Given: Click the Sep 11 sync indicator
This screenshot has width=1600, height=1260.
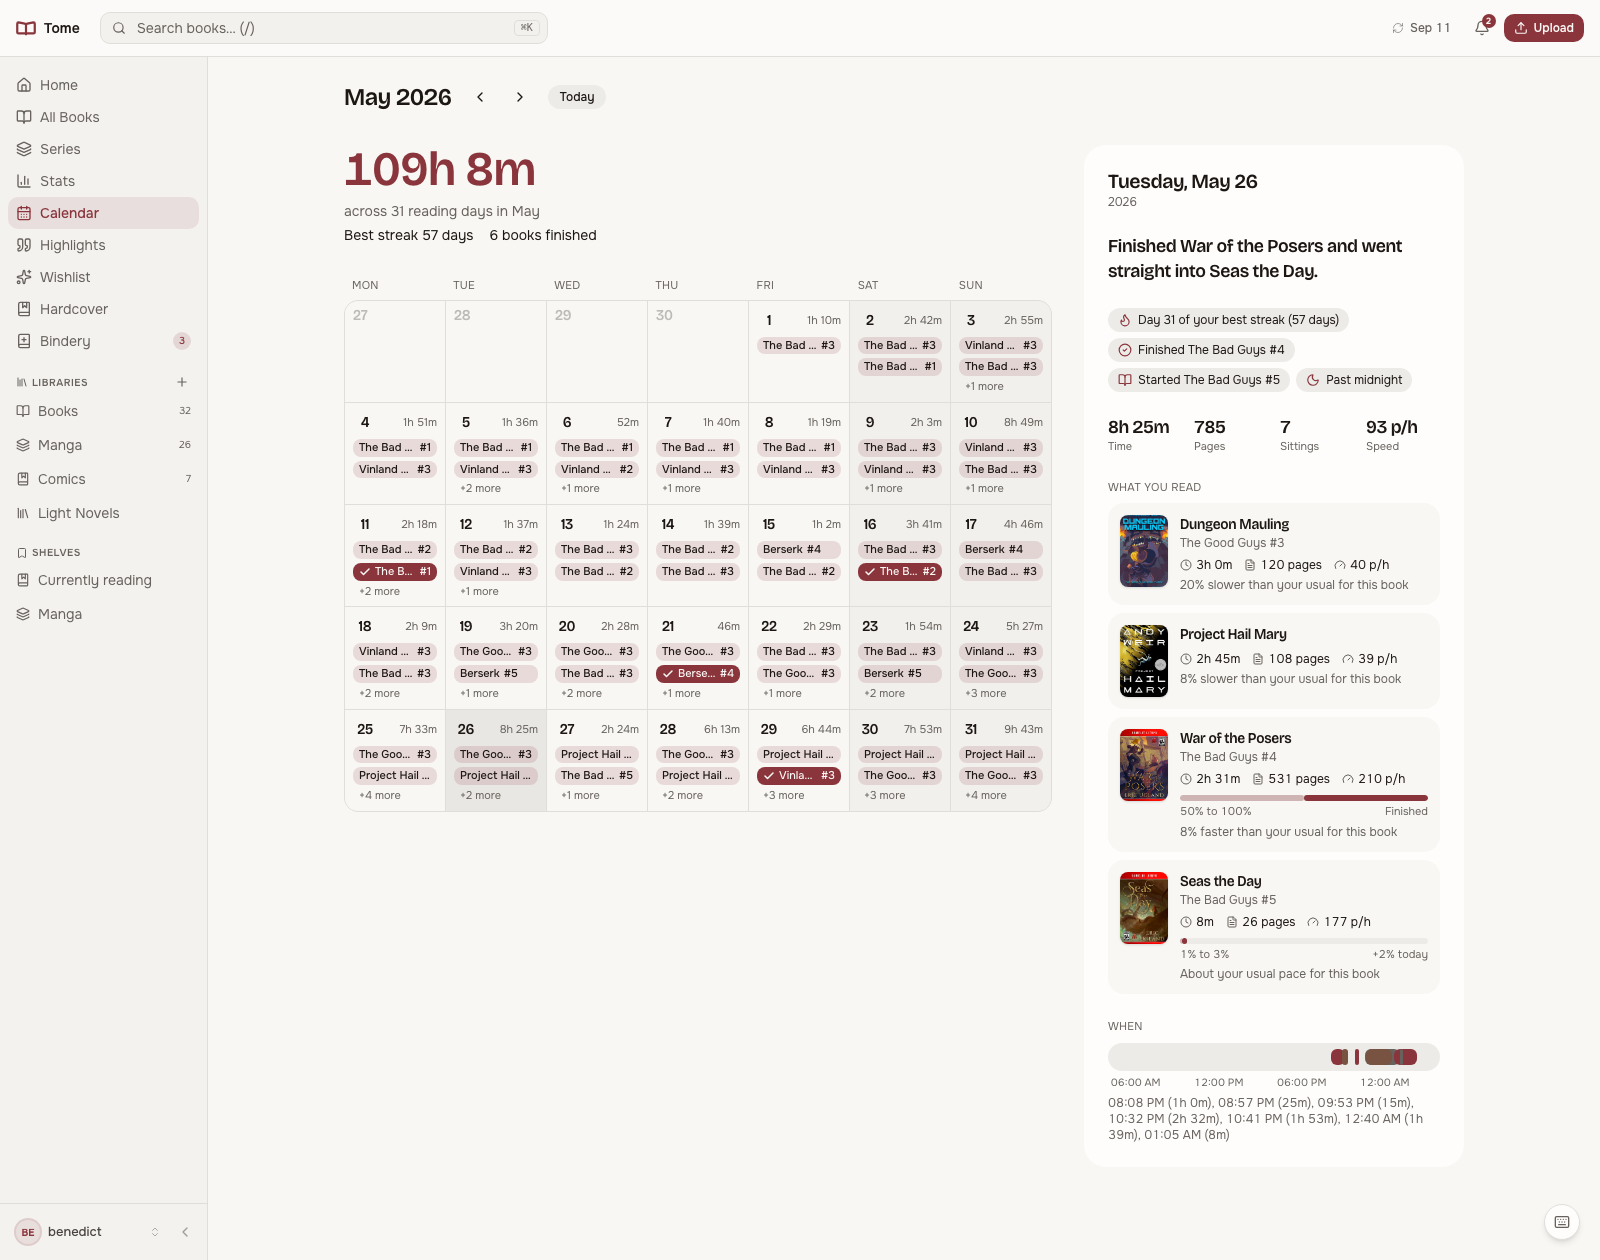Looking at the screenshot, I should click(x=1421, y=28).
